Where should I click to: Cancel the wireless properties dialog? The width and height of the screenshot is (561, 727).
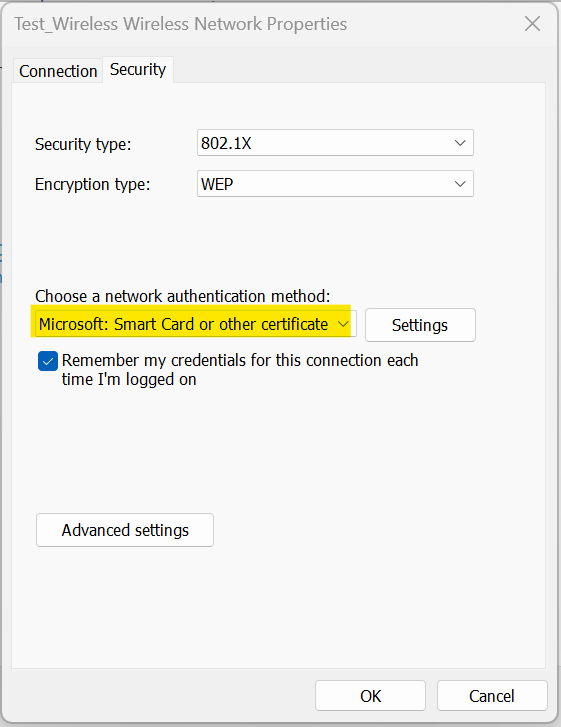coord(492,695)
